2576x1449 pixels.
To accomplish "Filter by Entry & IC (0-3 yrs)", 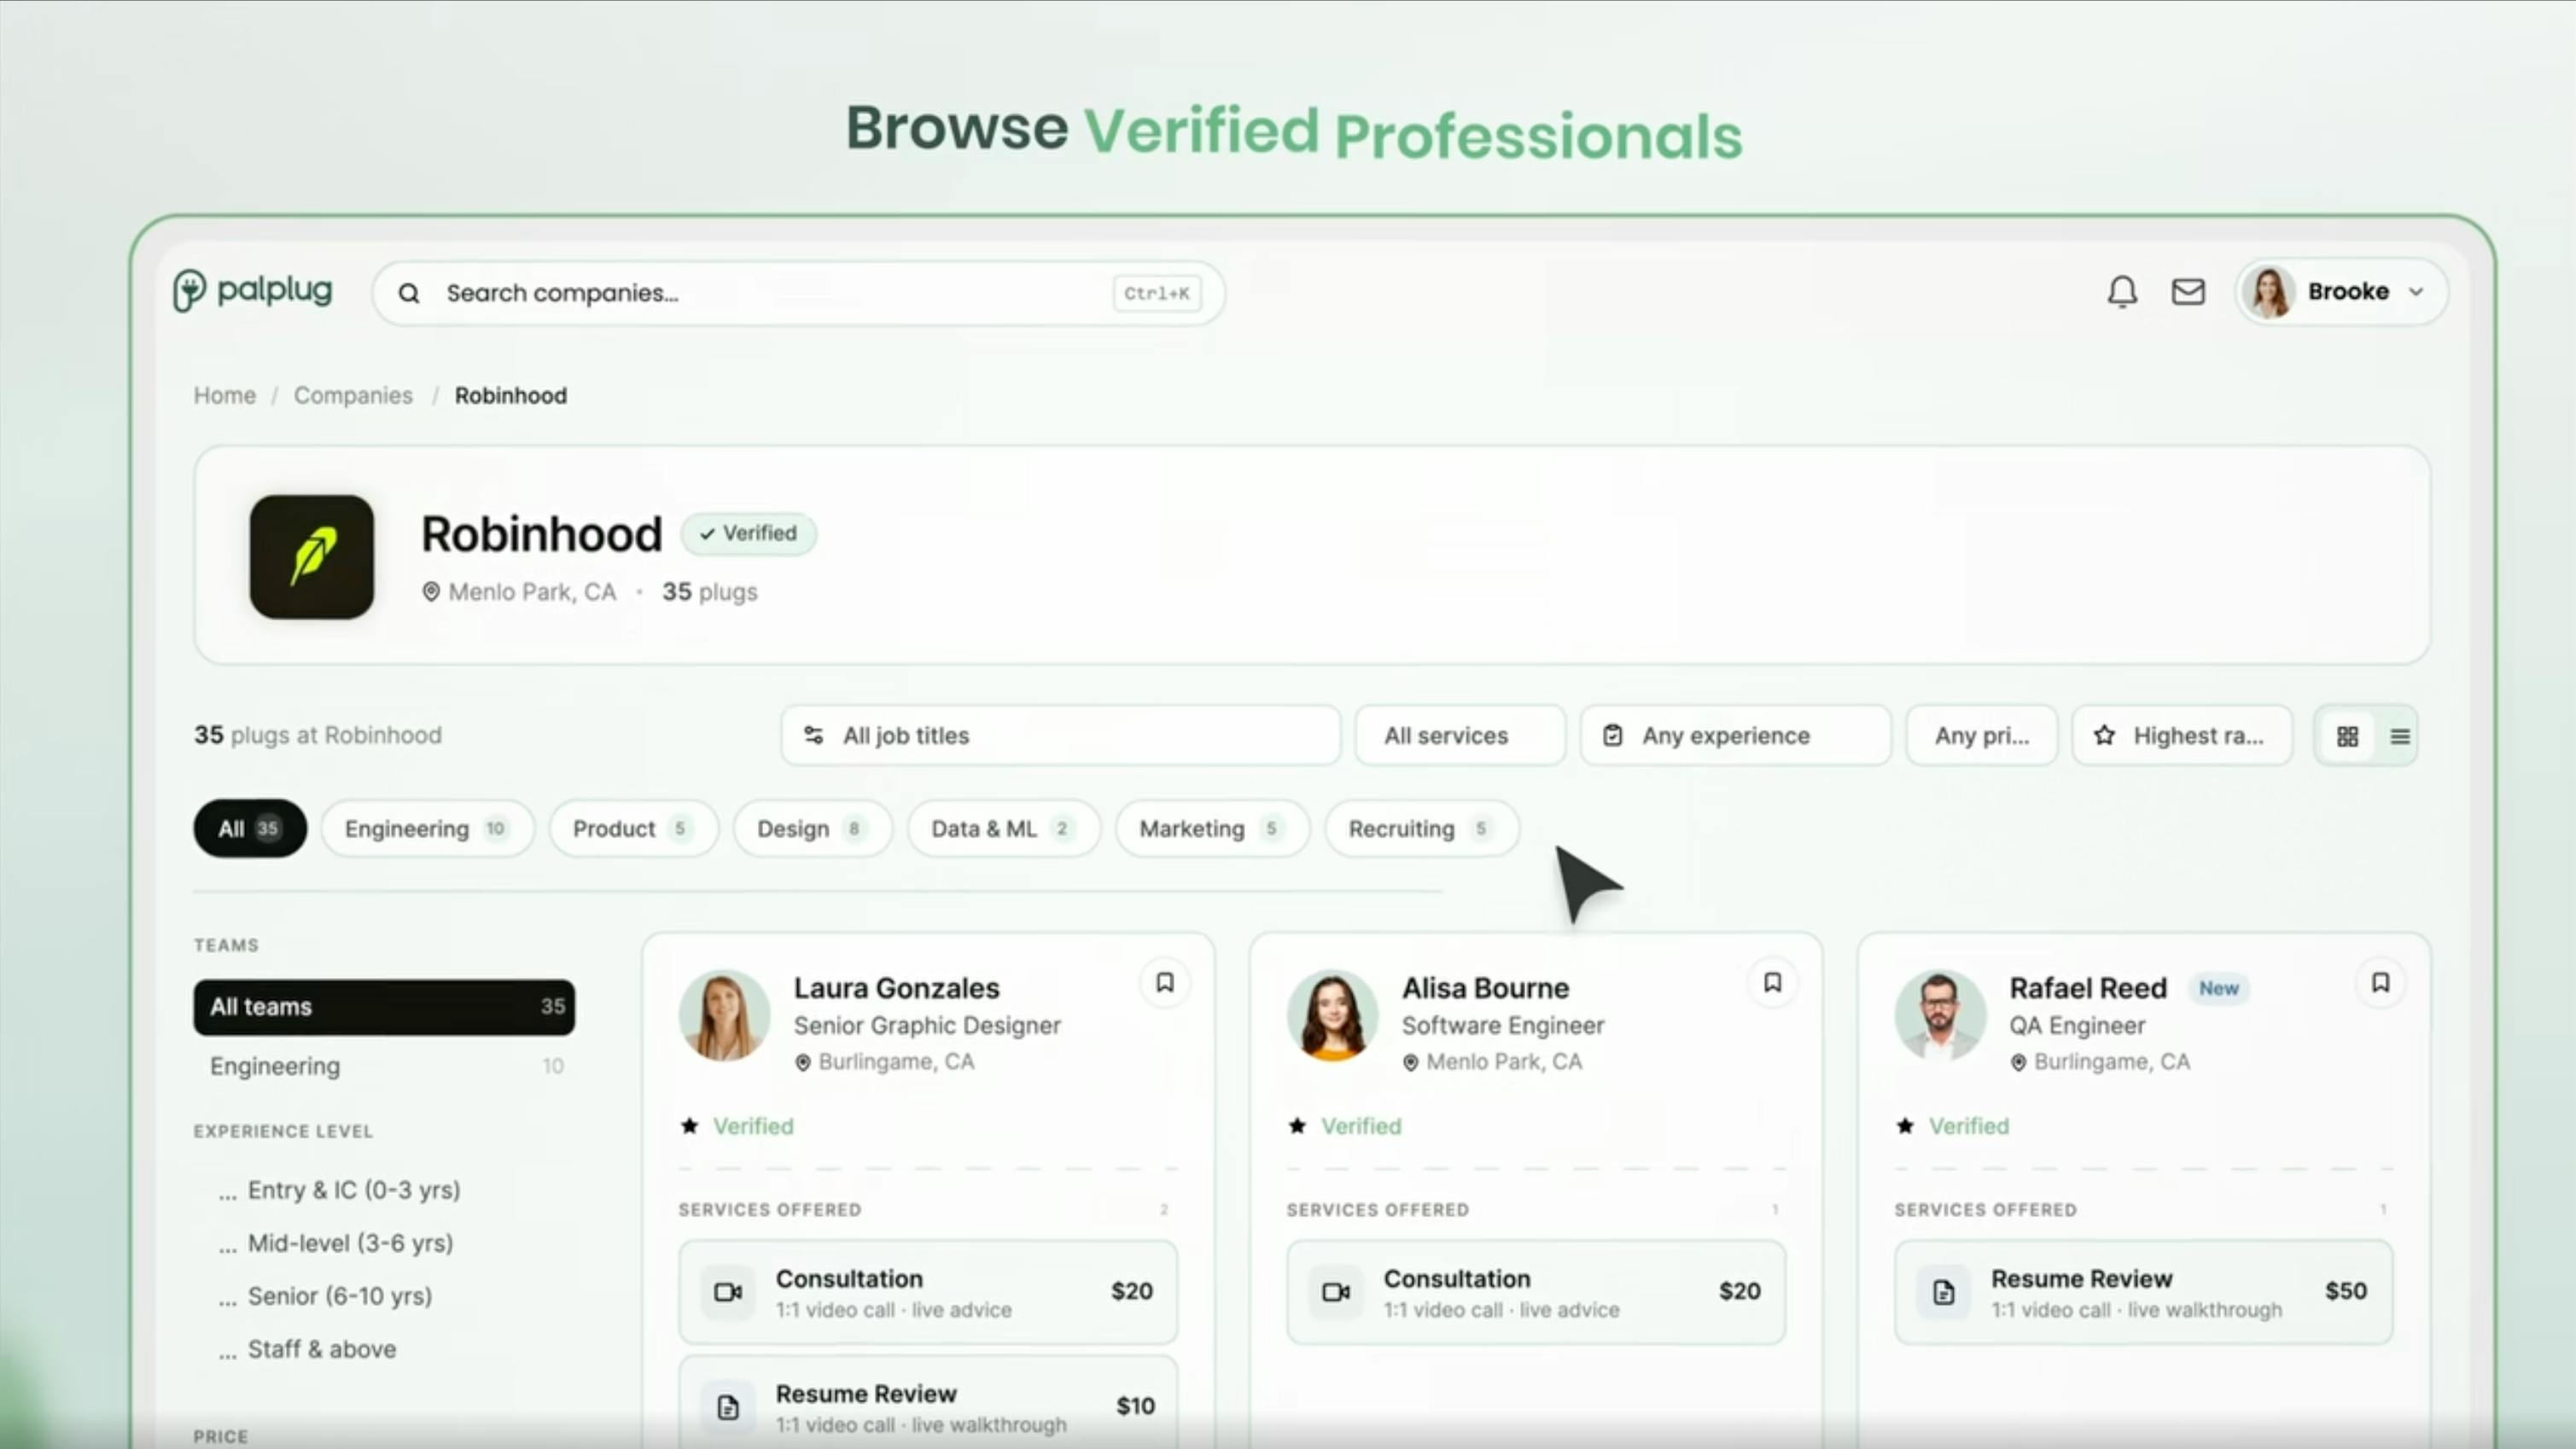I will pos(340,1190).
